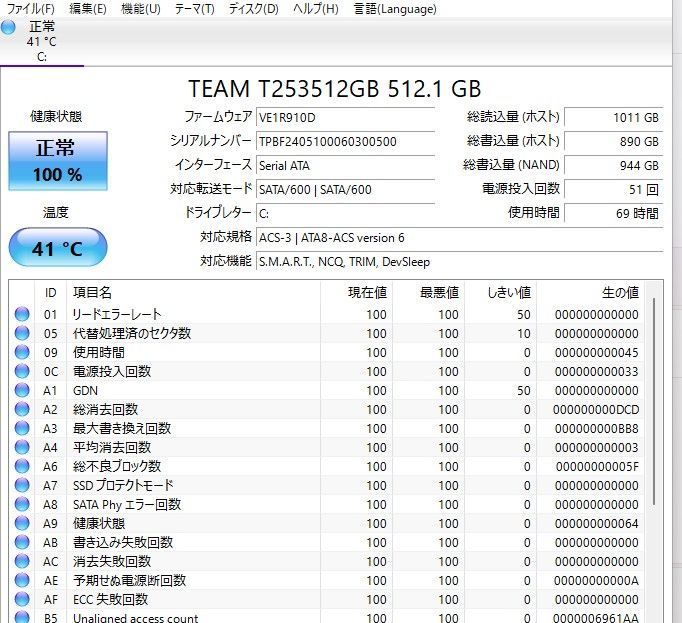Viewport: 682px width, 623px height.
Task: Select raw value 000000000DCD of 総消去回数
Action: pos(596,409)
